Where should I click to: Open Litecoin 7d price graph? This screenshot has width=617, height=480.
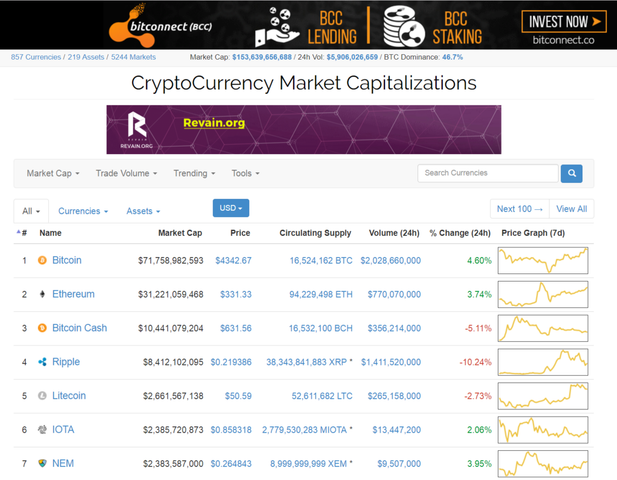(543, 395)
